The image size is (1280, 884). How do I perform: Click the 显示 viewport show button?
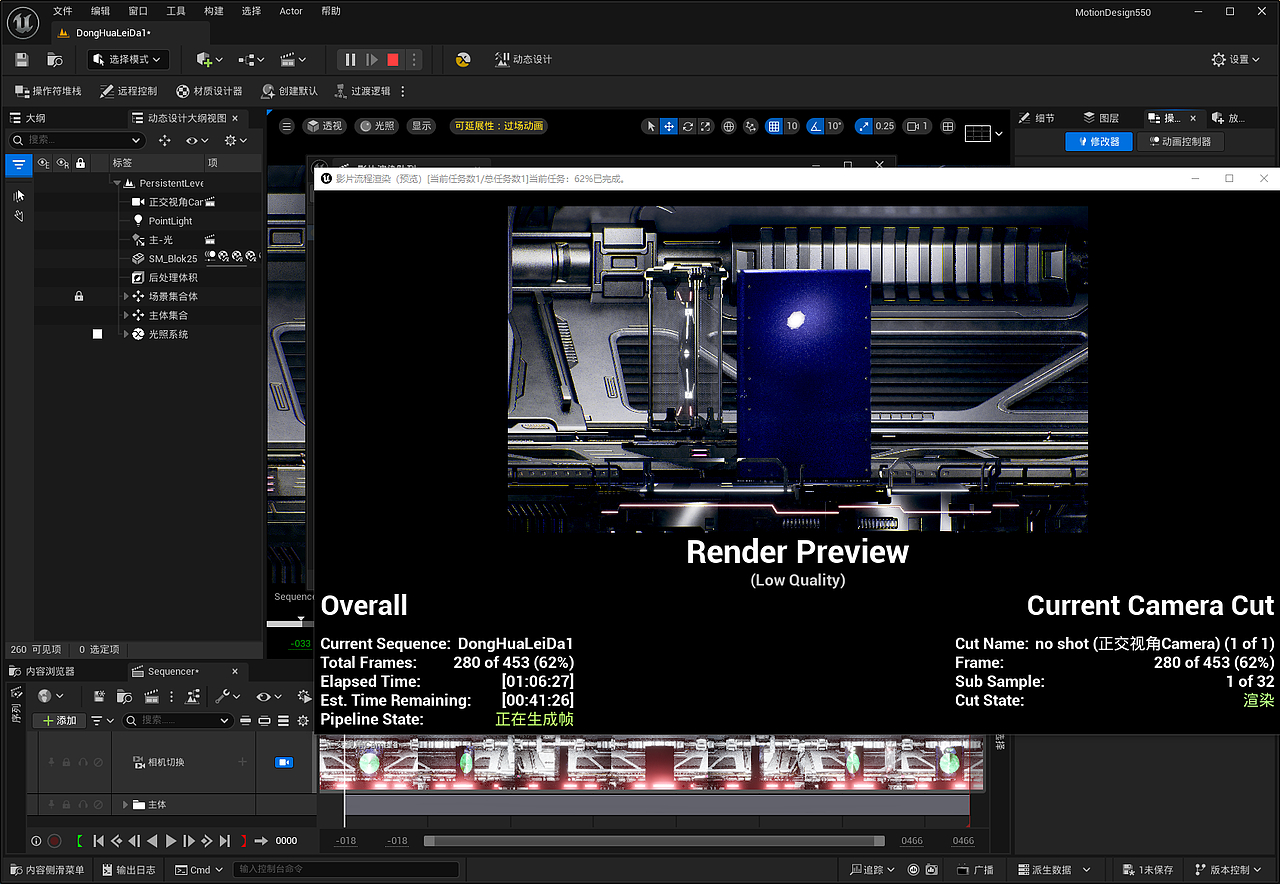(421, 126)
